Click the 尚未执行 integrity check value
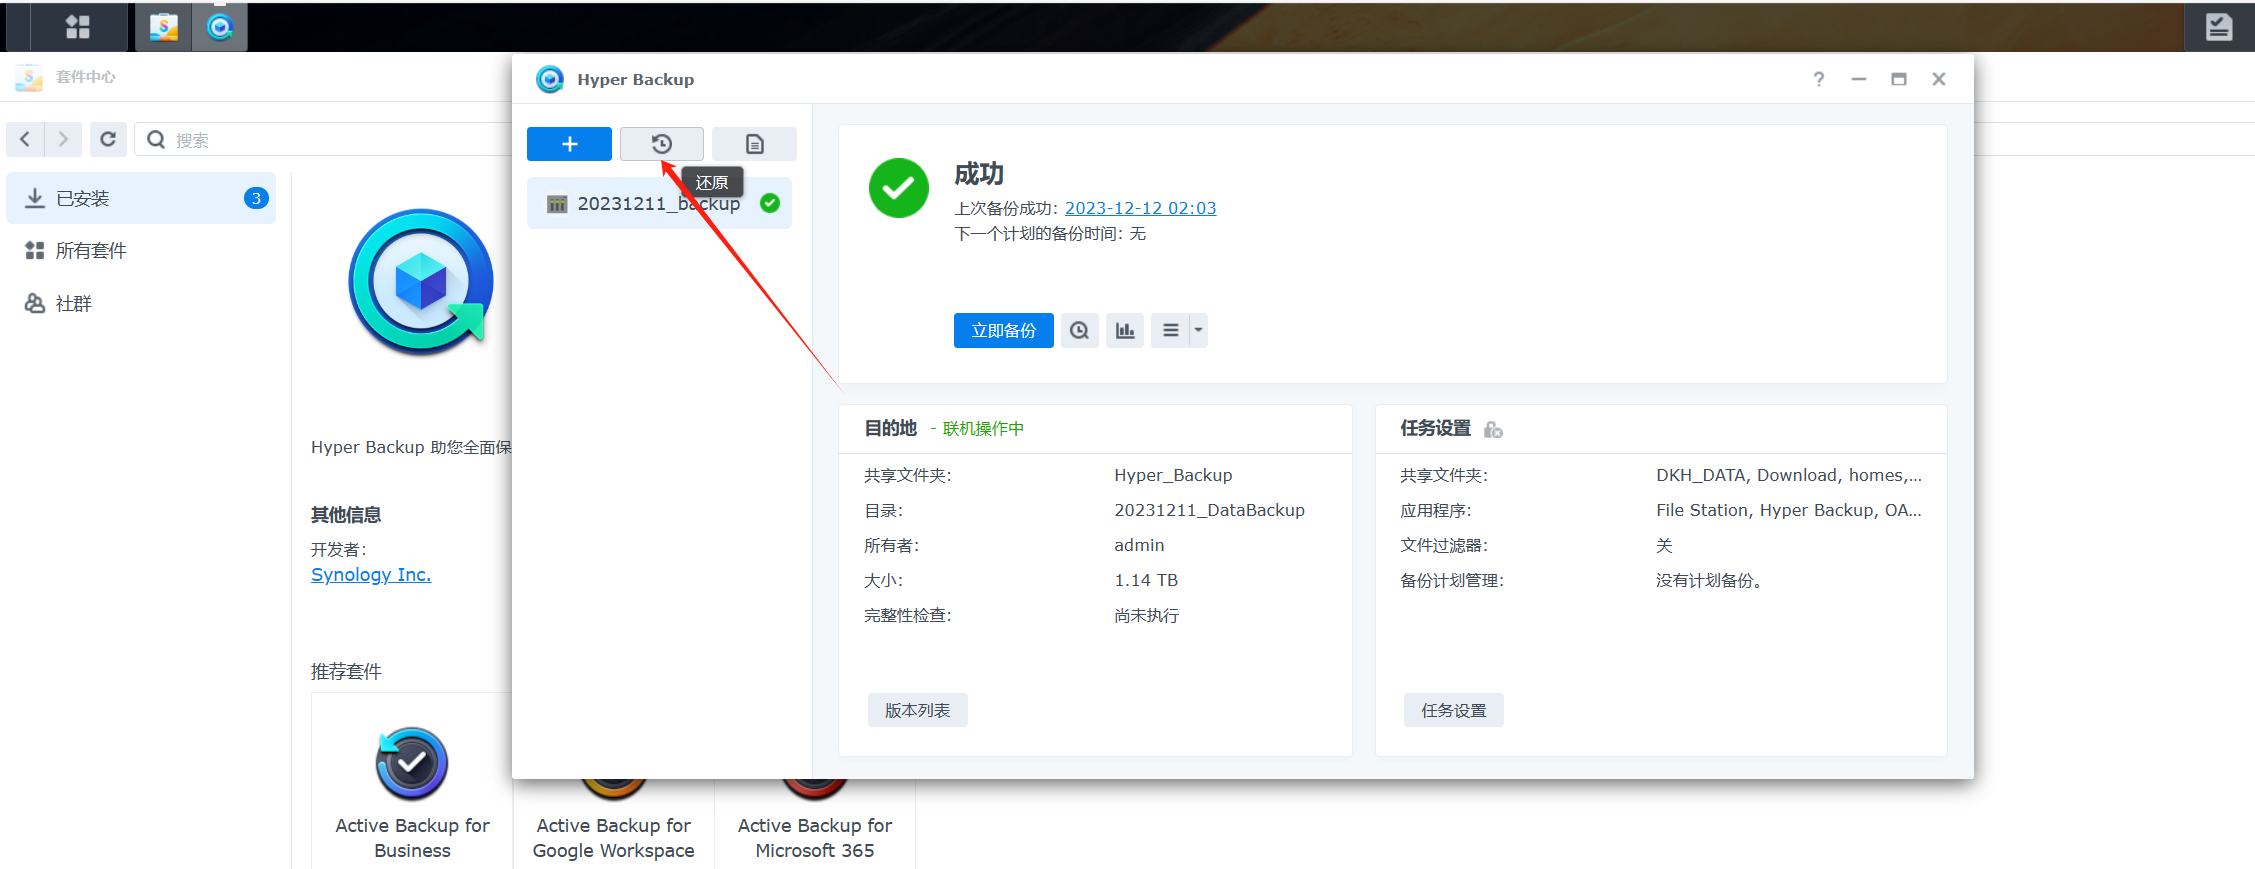This screenshot has width=2255, height=869. tap(1146, 615)
